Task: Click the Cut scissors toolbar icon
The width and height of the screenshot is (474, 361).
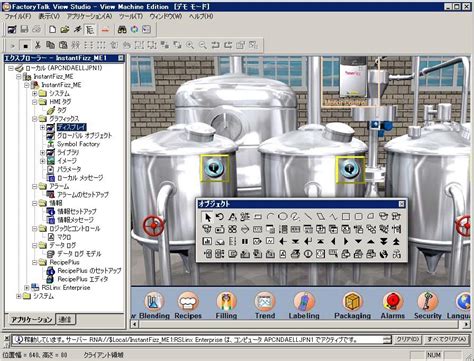Action: pos(38,45)
